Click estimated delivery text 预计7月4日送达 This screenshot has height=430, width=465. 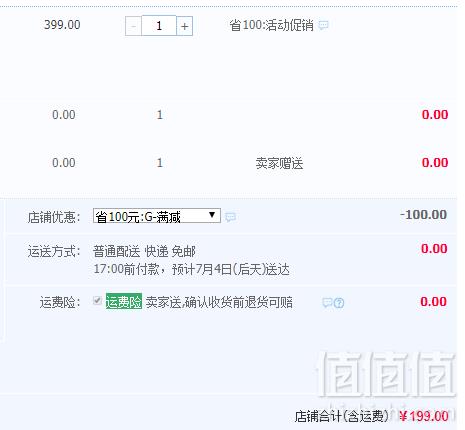point(231,269)
